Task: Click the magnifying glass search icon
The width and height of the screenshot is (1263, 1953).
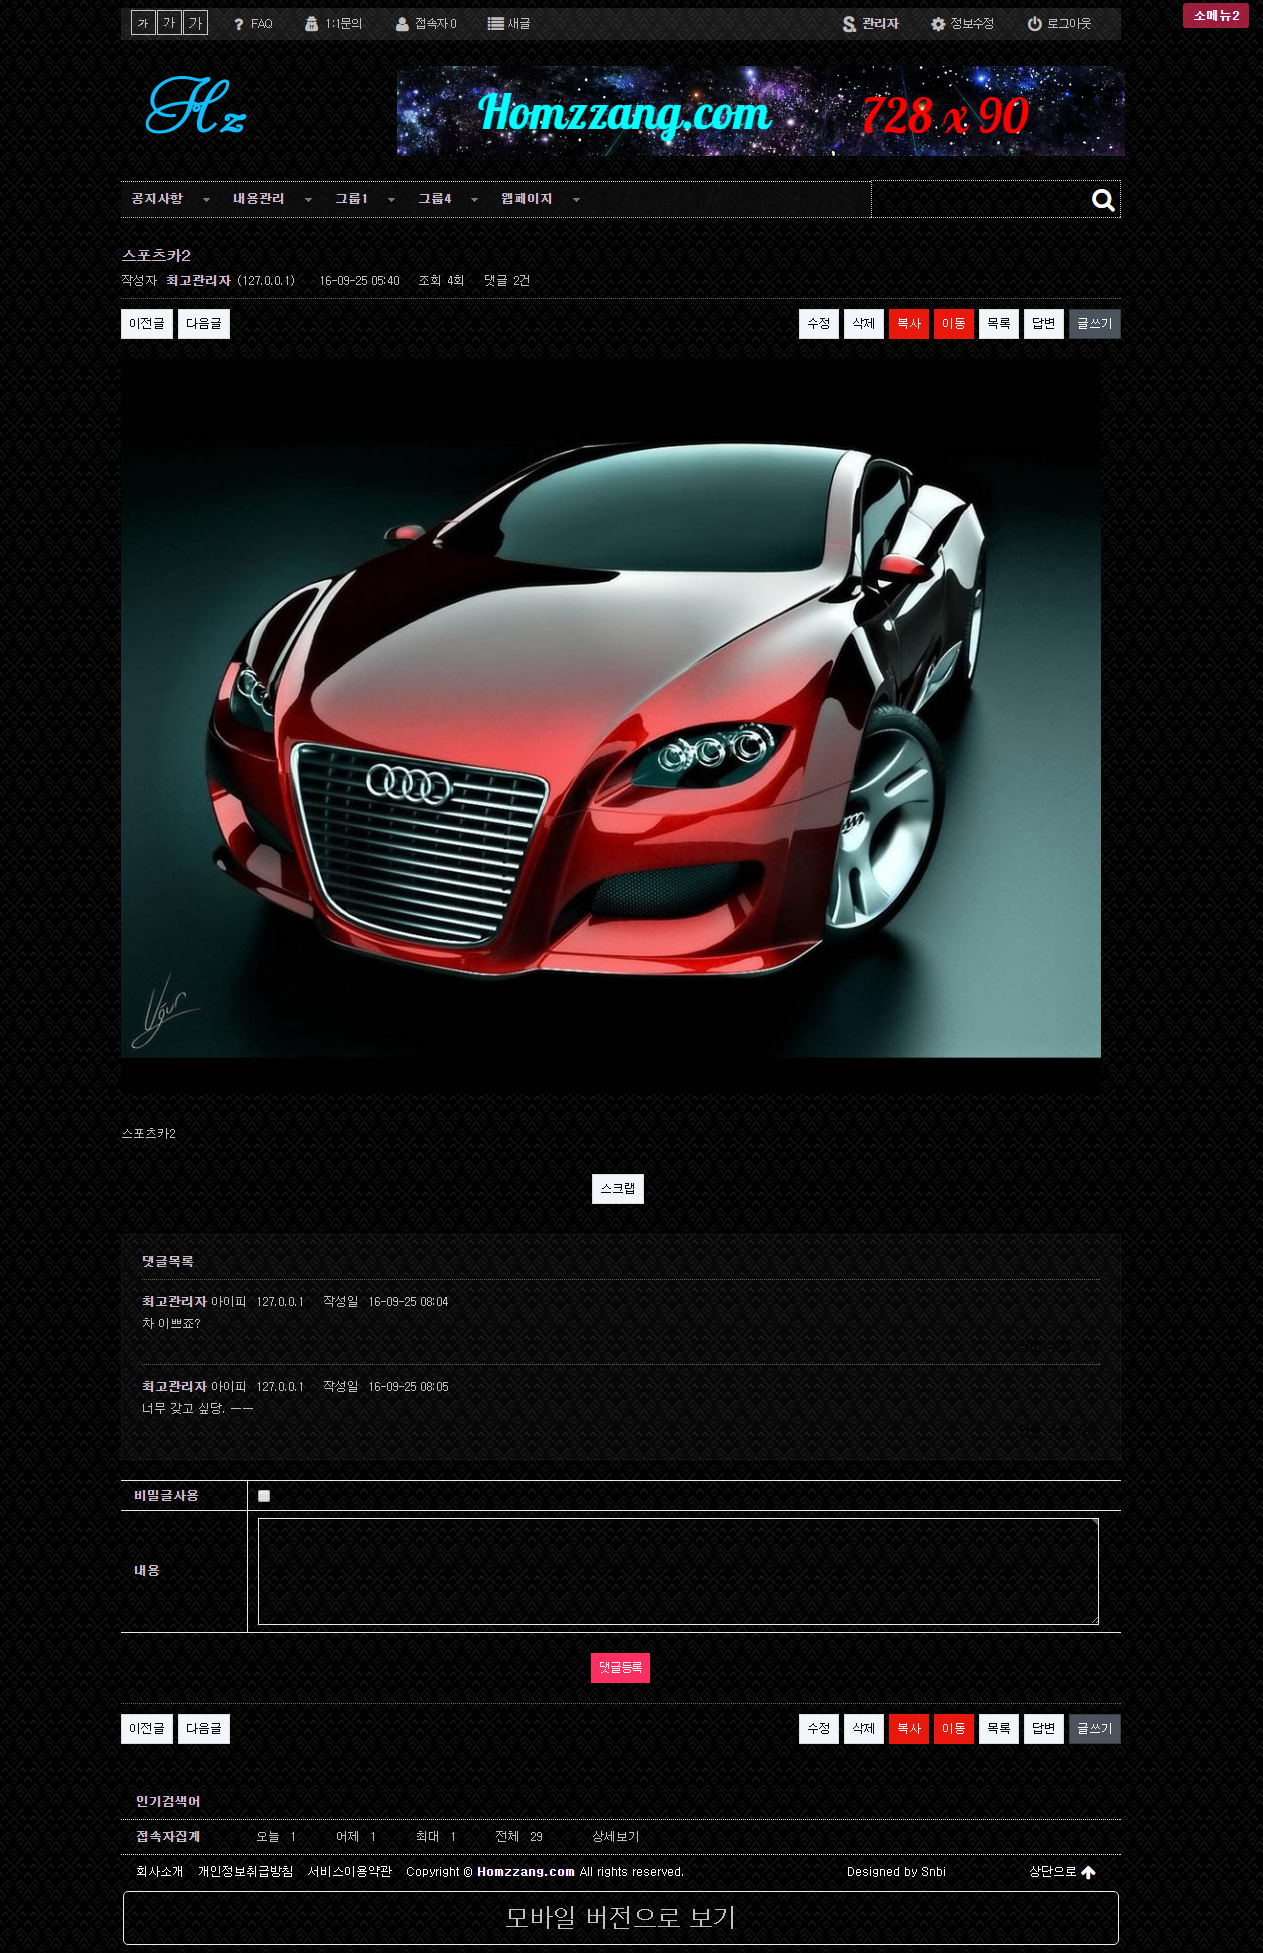Action: [x=1103, y=201]
